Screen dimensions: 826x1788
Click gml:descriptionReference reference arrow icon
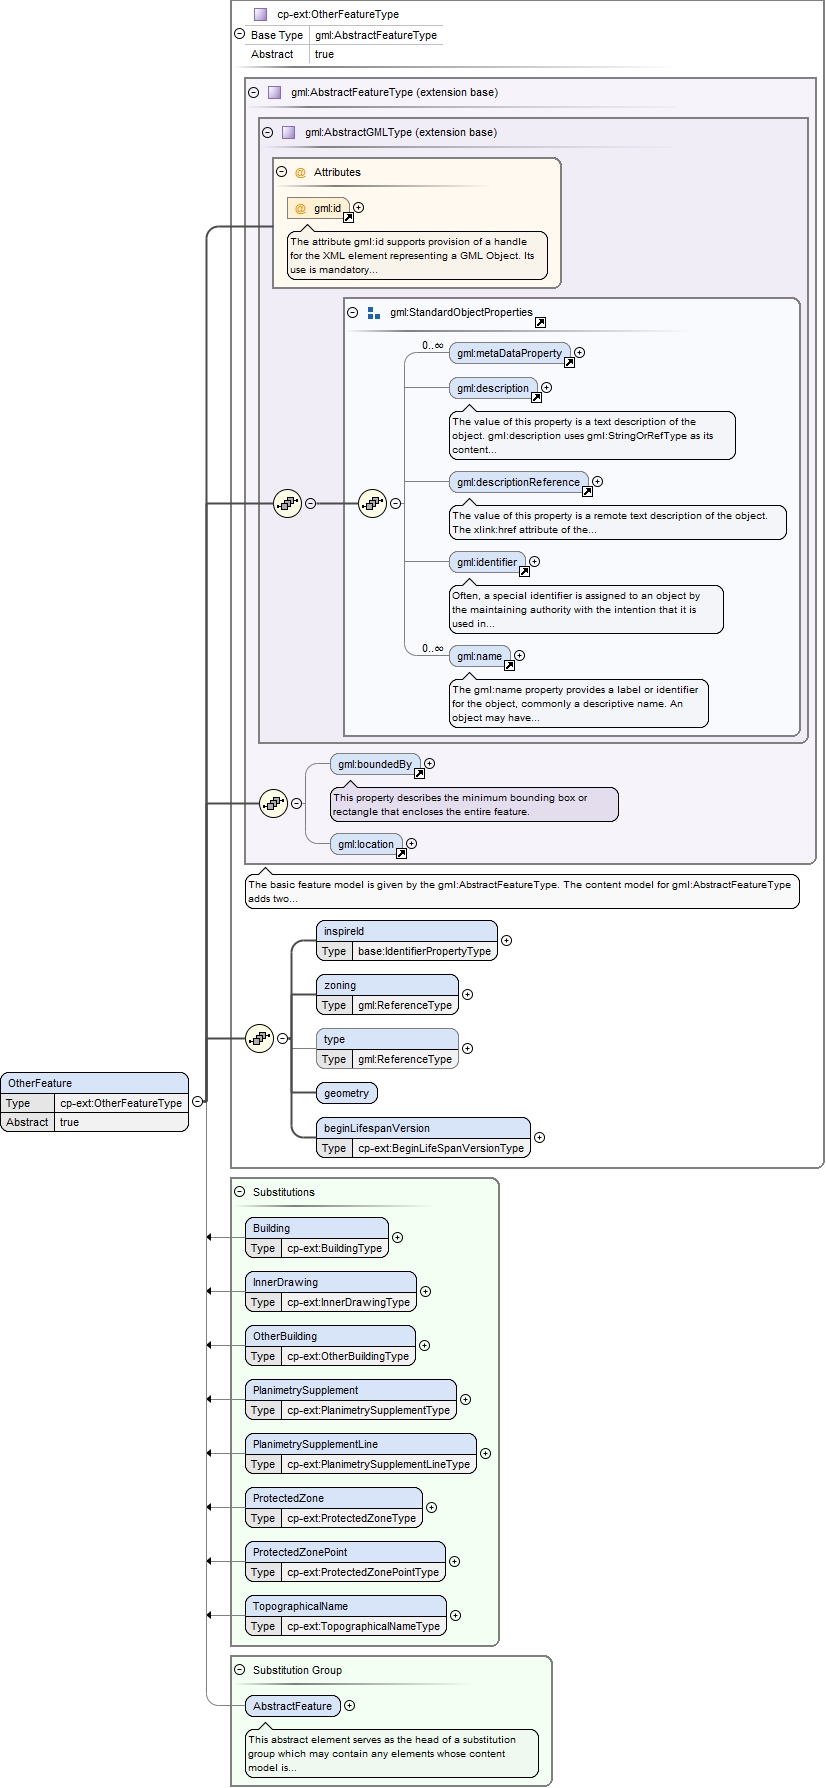pos(588,492)
